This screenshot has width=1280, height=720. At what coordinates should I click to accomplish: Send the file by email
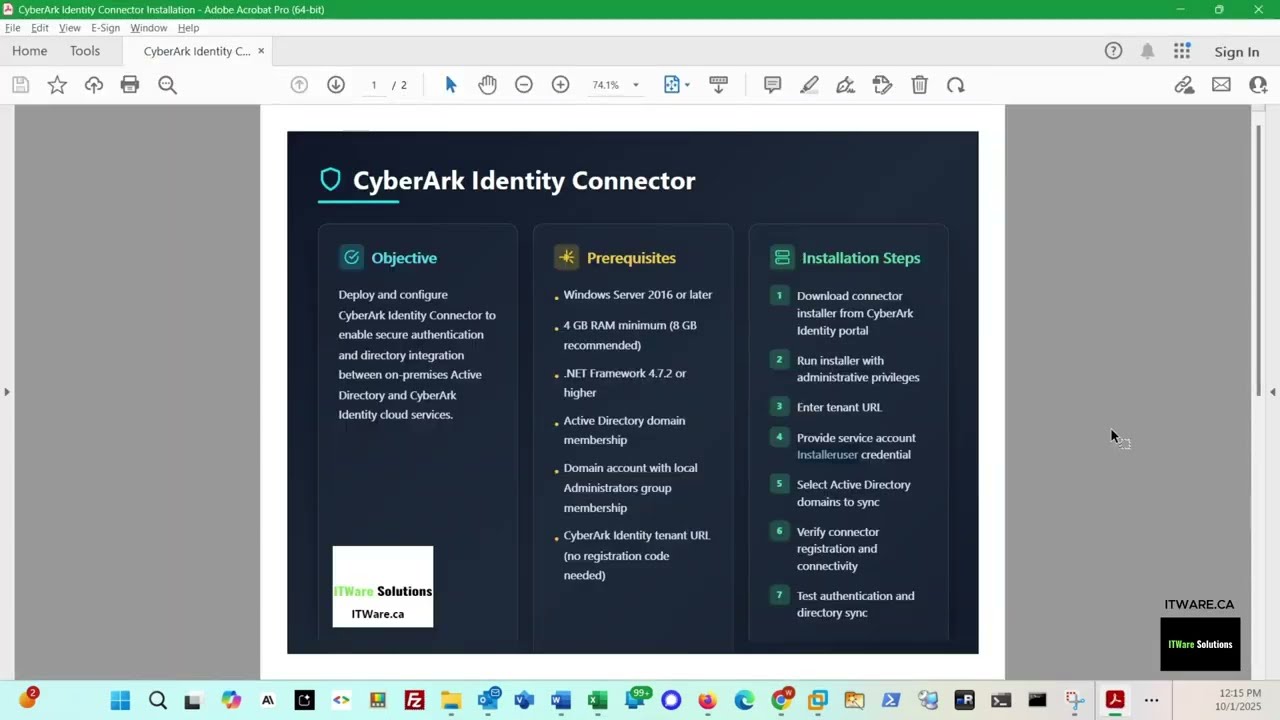pyautogui.click(x=1221, y=85)
